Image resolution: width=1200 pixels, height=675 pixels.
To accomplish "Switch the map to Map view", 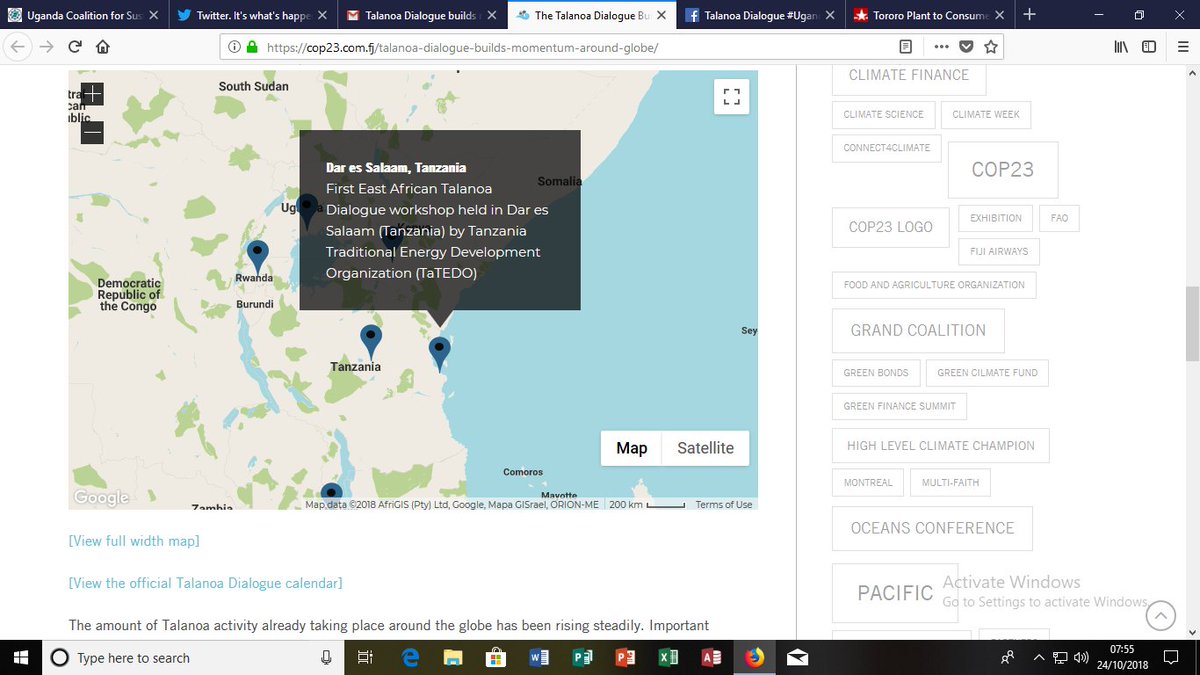I will click(631, 448).
